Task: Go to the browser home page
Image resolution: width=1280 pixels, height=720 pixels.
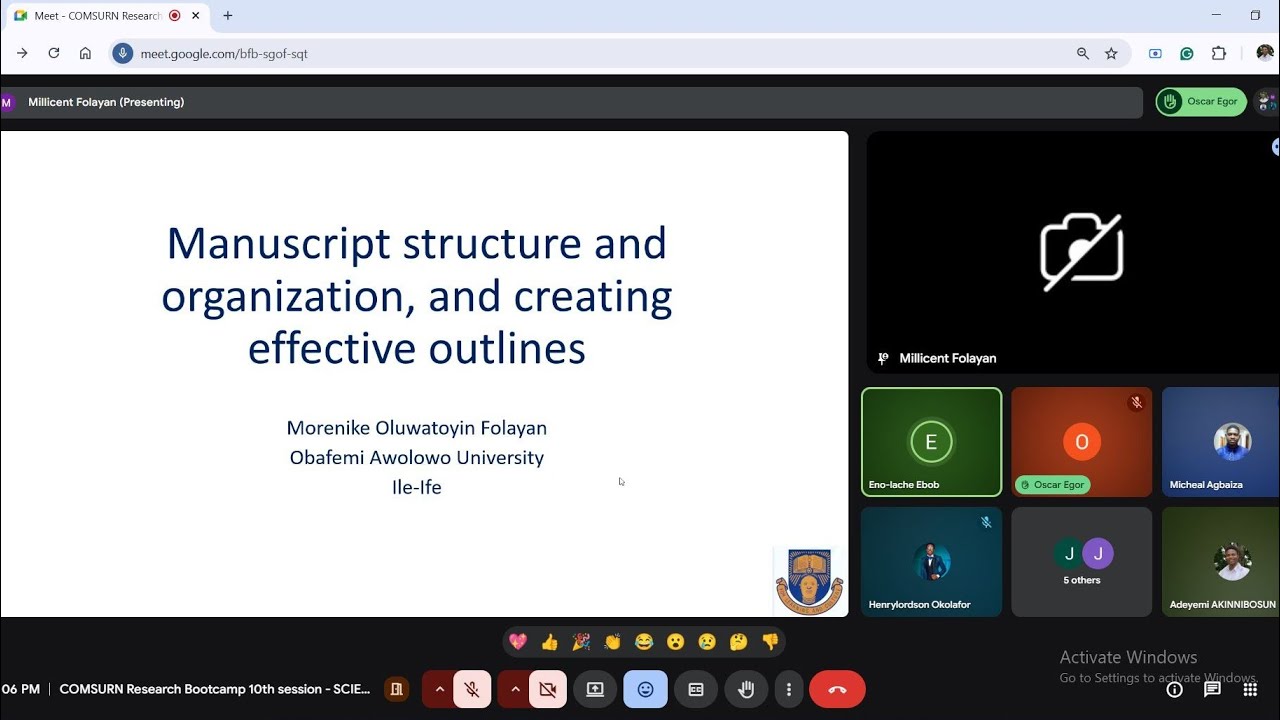Action: pyautogui.click(x=85, y=53)
